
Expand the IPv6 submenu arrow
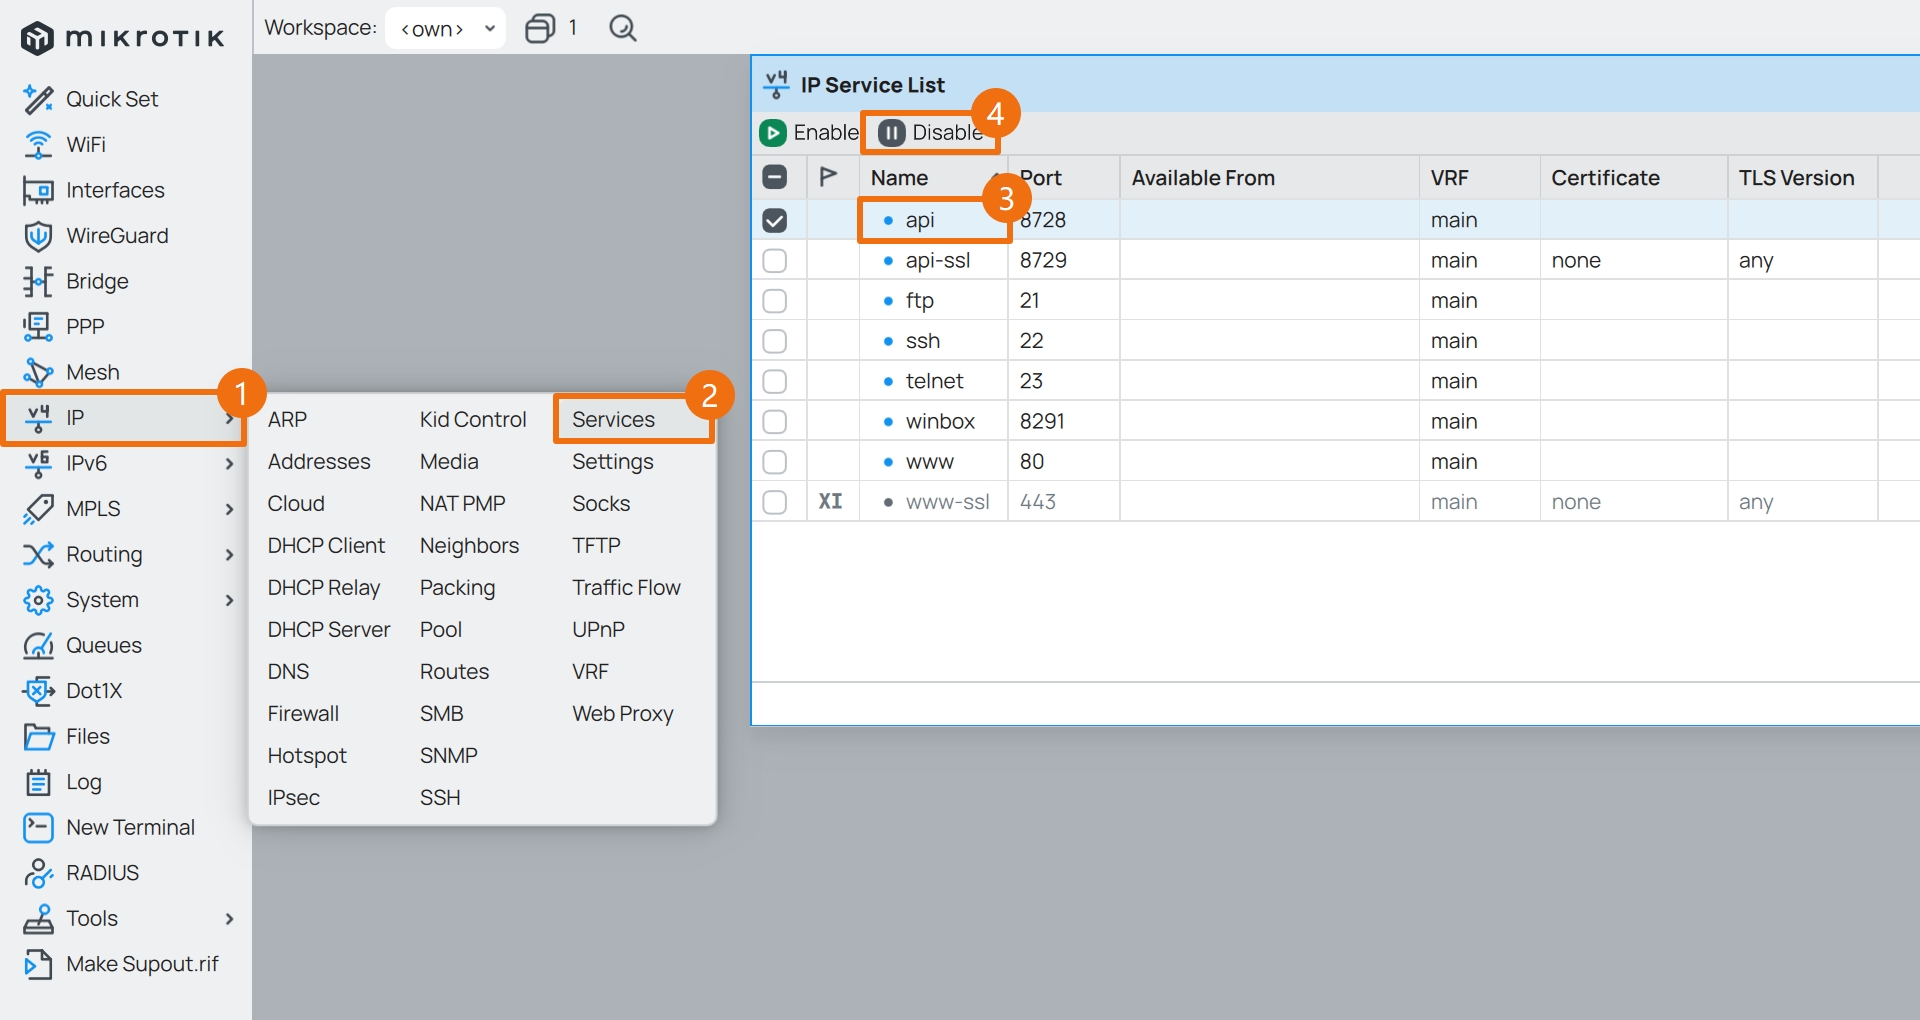pos(230,464)
